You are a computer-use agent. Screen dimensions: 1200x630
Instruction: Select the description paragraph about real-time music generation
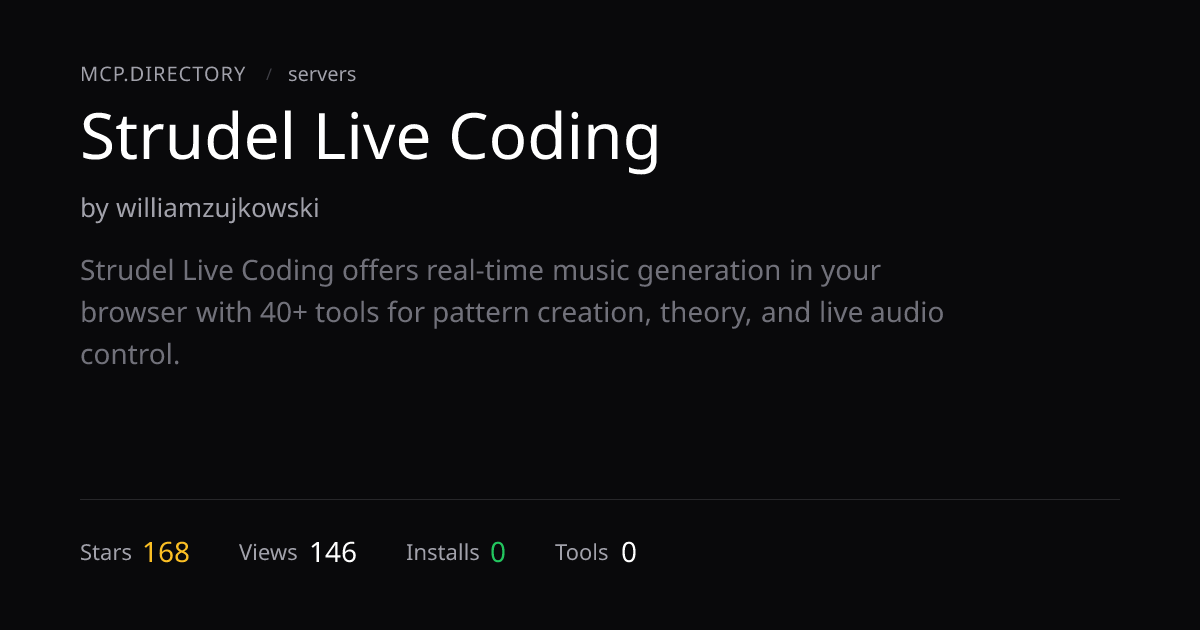(512, 312)
